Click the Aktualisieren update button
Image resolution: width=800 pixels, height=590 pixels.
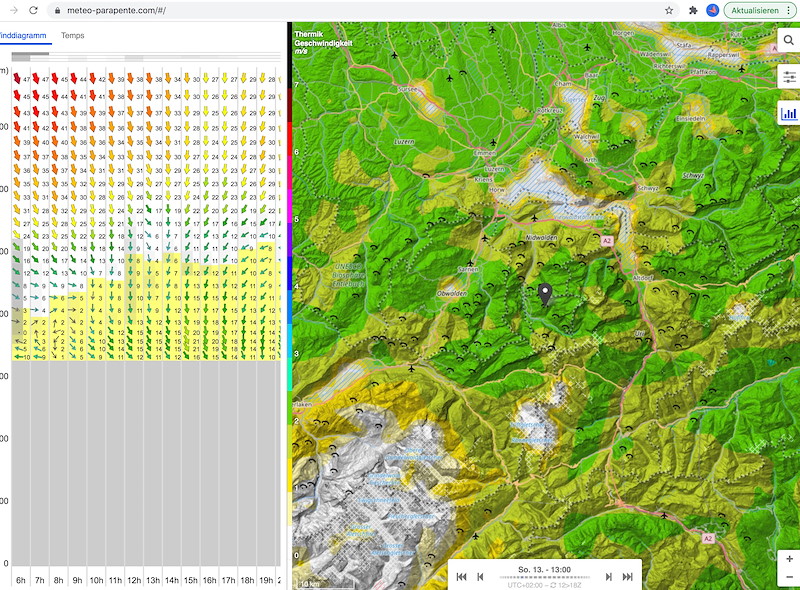[755, 10]
